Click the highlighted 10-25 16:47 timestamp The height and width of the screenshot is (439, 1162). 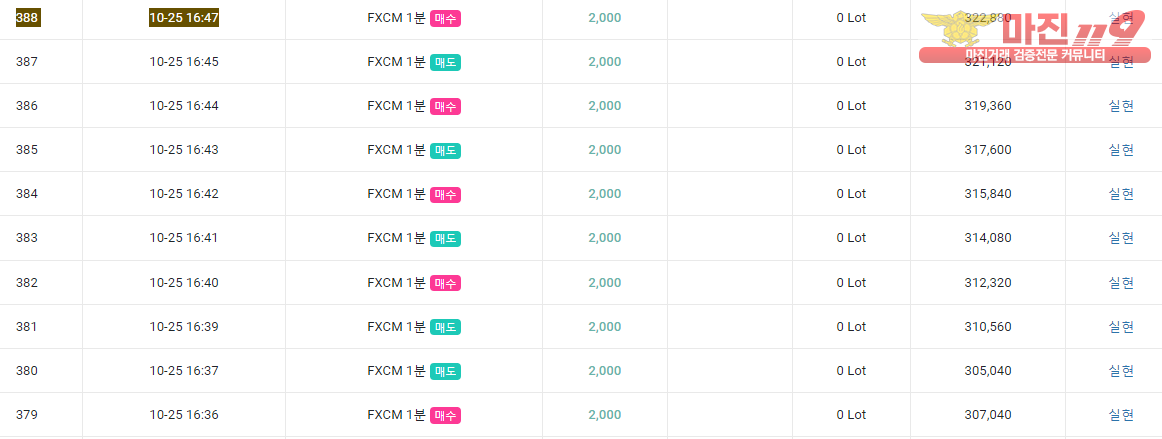pos(185,18)
